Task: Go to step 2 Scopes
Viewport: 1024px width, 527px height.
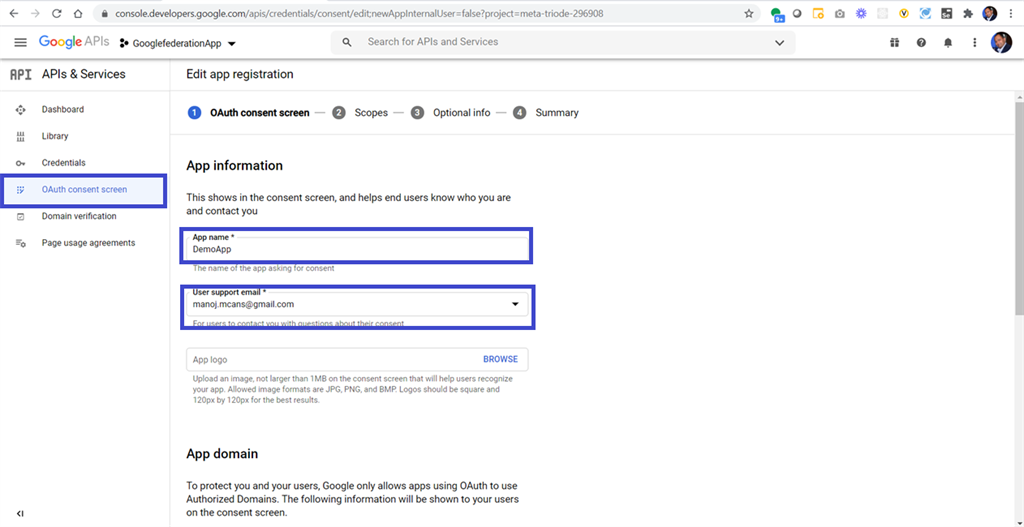Action: (x=360, y=112)
